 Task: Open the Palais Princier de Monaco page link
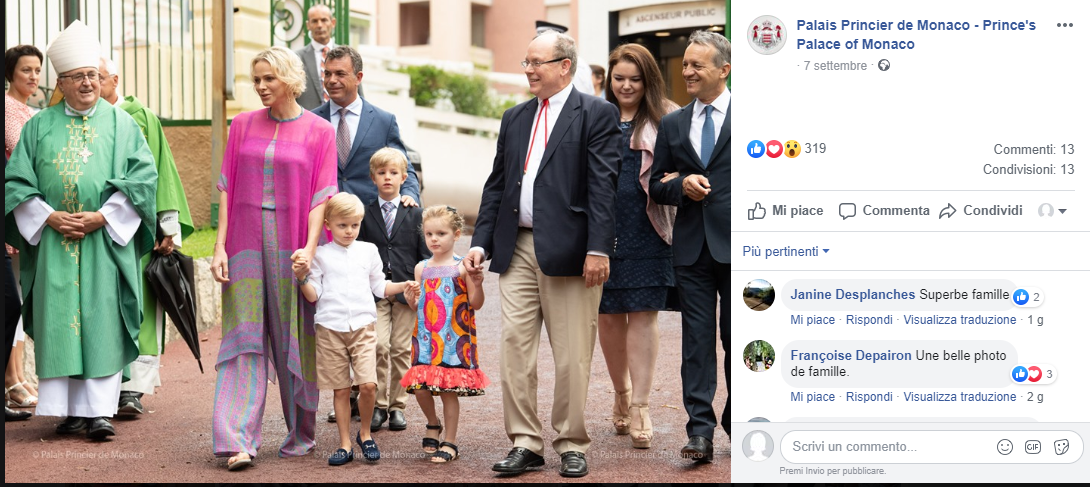click(916, 35)
